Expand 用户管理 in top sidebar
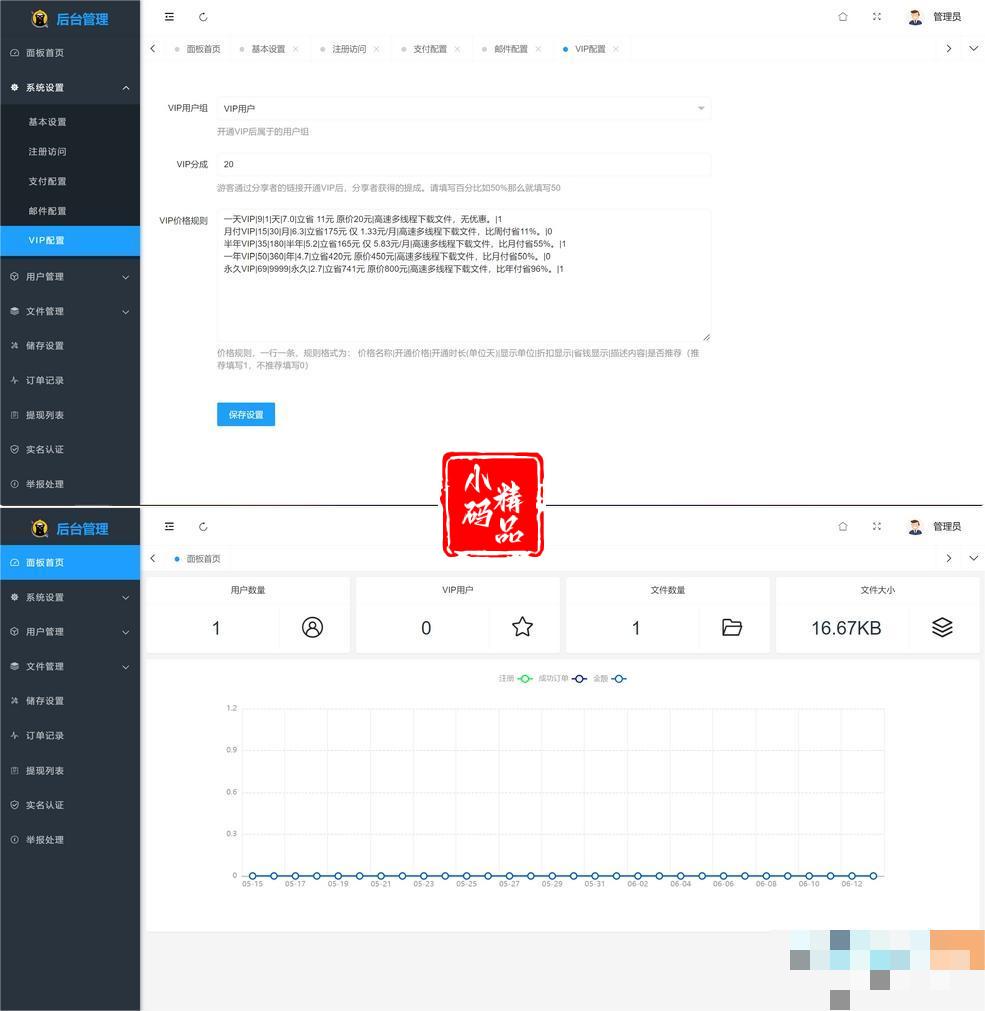This screenshot has height=1011, width=985. [70, 277]
